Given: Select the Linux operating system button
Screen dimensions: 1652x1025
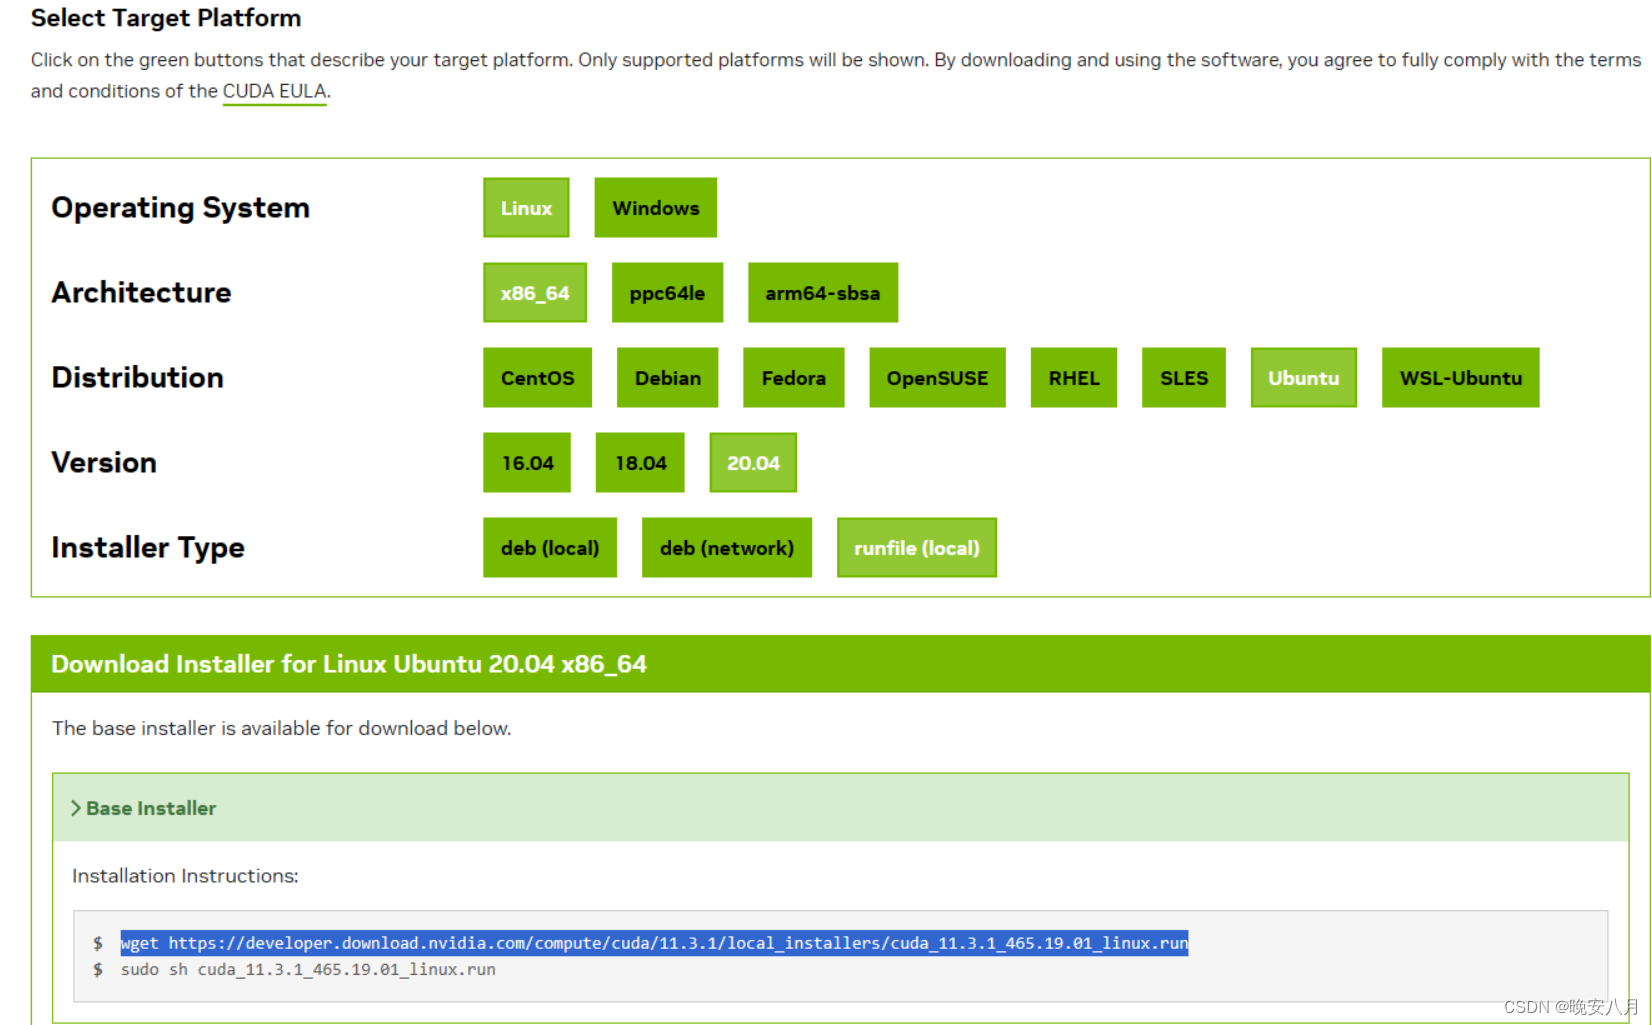Looking at the screenshot, I should (526, 208).
